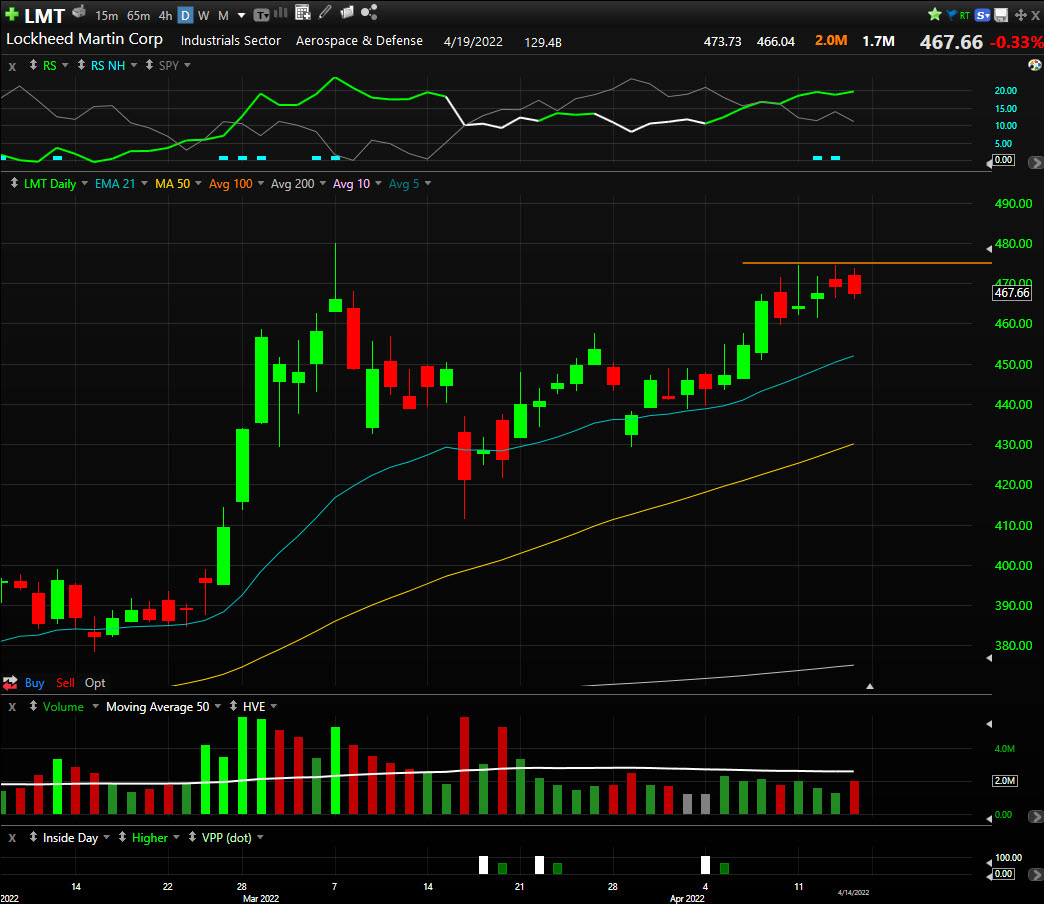Expand the EMA 21 dropdown arrow
The image size is (1044, 904).
[x=144, y=183]
